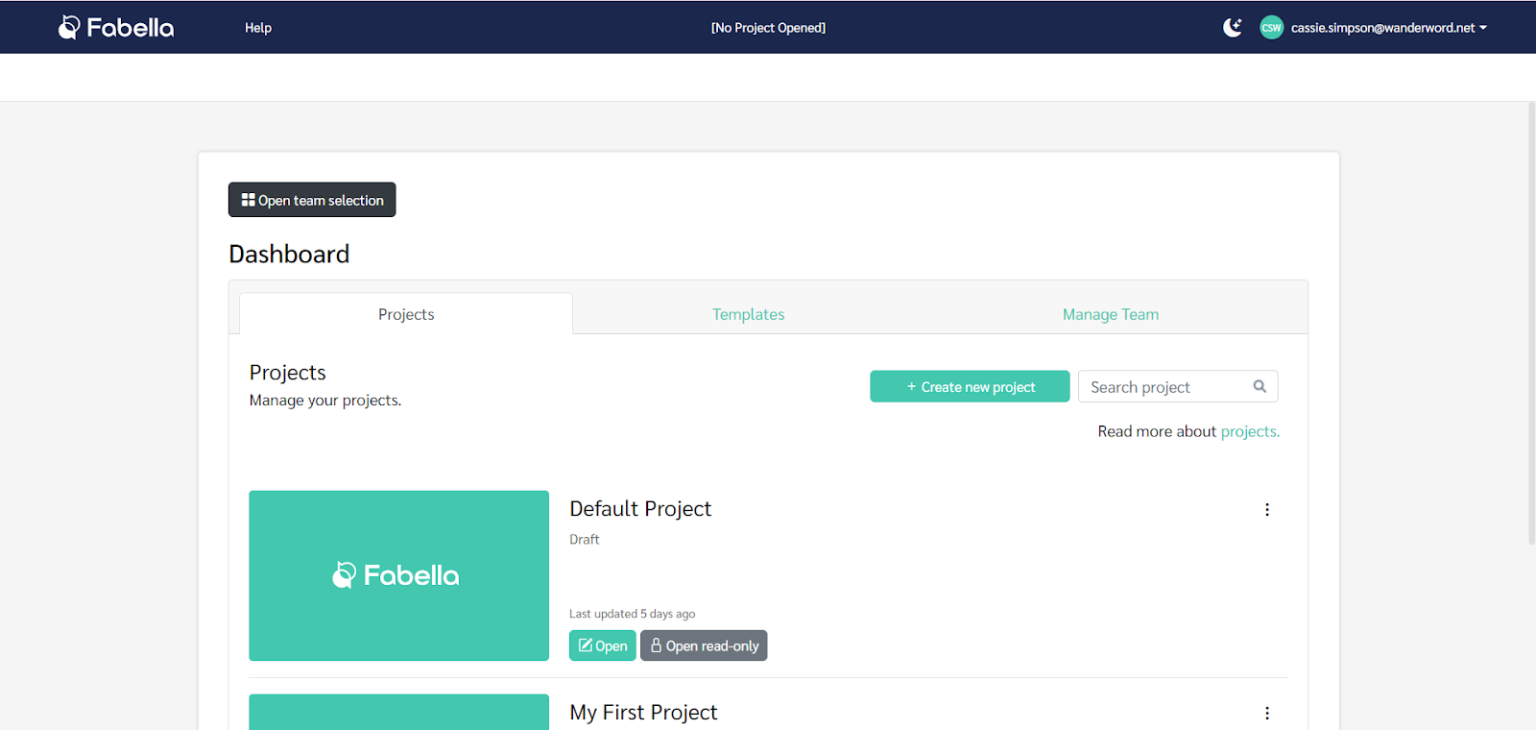The height and width of the screenshot is (730, 1536).
Task: Open the Help menu
Action: tap(258, 27)
